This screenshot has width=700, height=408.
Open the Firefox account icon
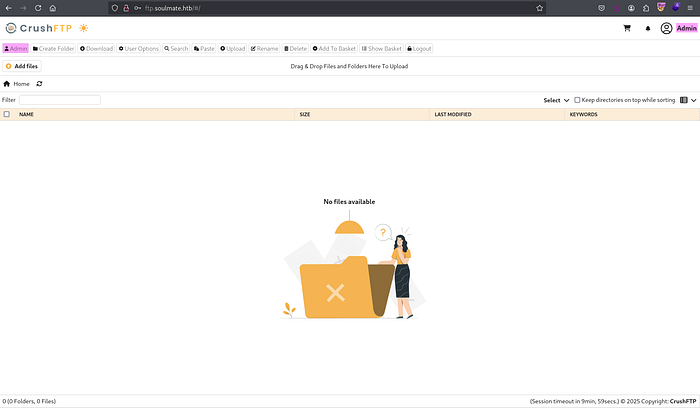pos(631,8)
